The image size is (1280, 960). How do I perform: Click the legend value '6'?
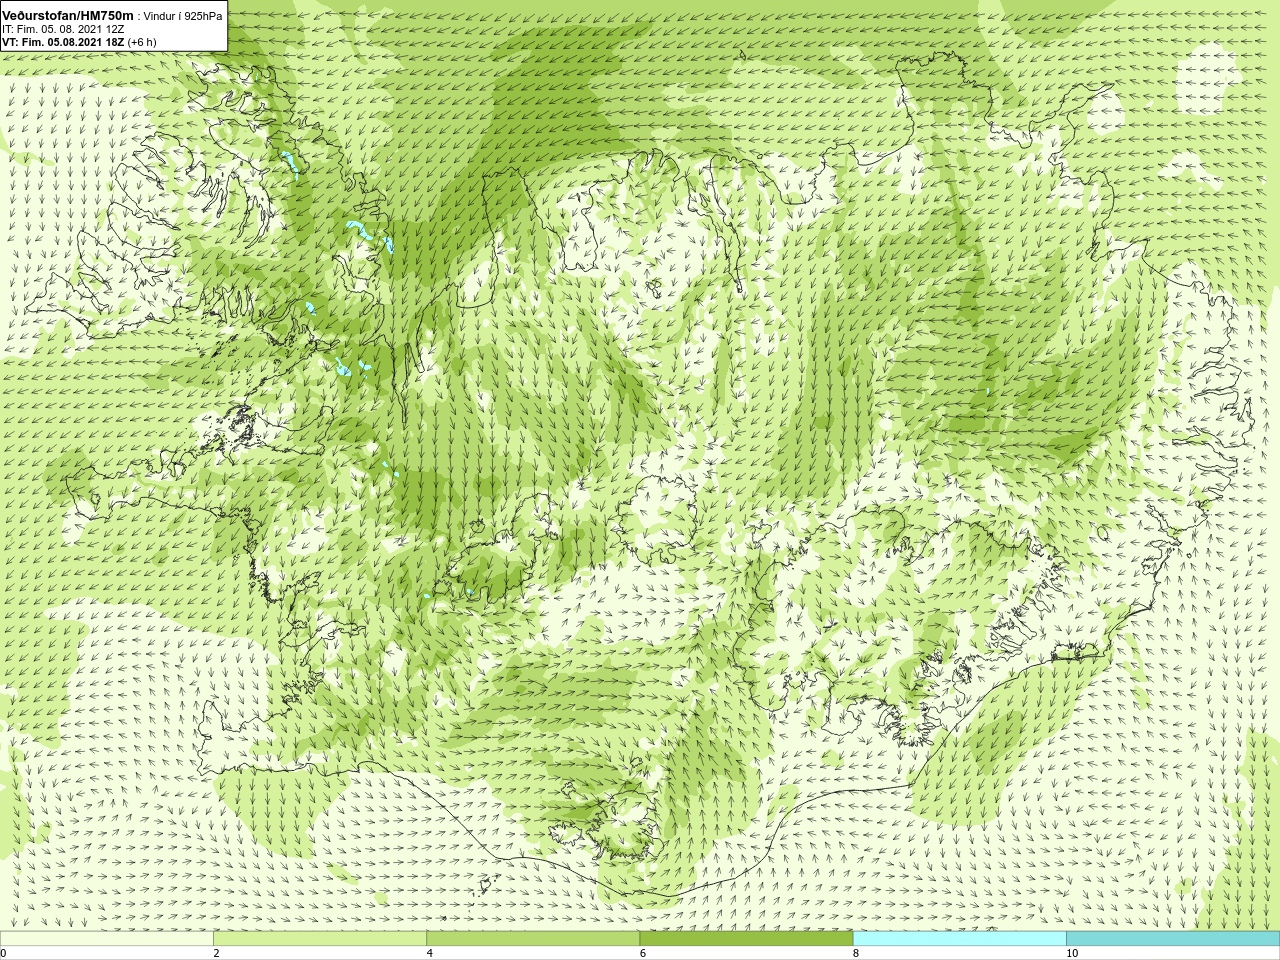[x=643, y=953]
